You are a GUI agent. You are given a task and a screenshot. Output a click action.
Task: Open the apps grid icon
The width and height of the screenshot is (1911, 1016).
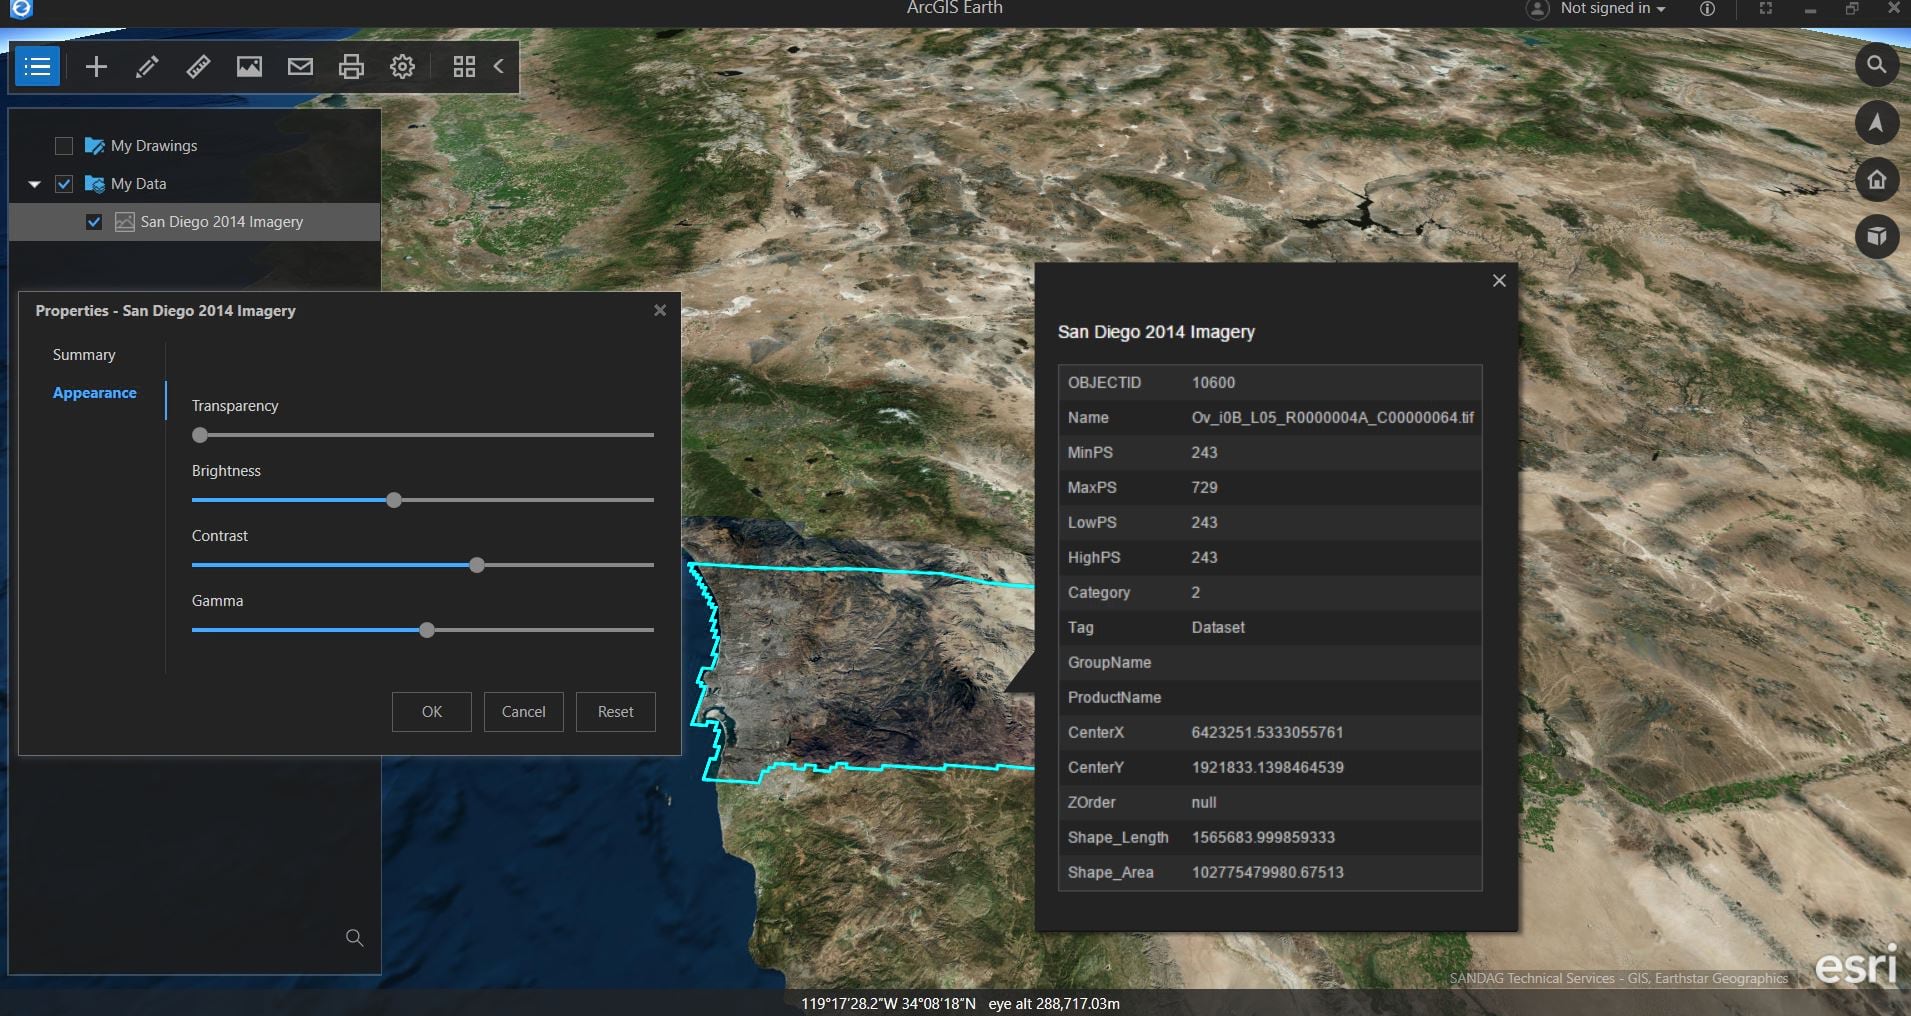coord(464,67)
